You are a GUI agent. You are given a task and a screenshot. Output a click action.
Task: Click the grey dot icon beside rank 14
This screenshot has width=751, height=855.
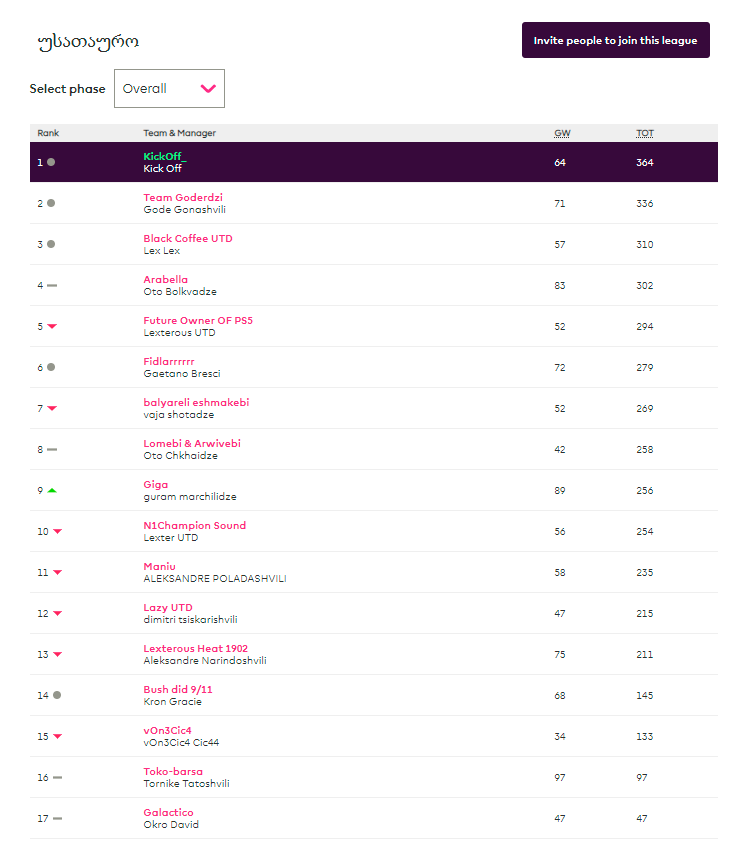tap(57, 695)
